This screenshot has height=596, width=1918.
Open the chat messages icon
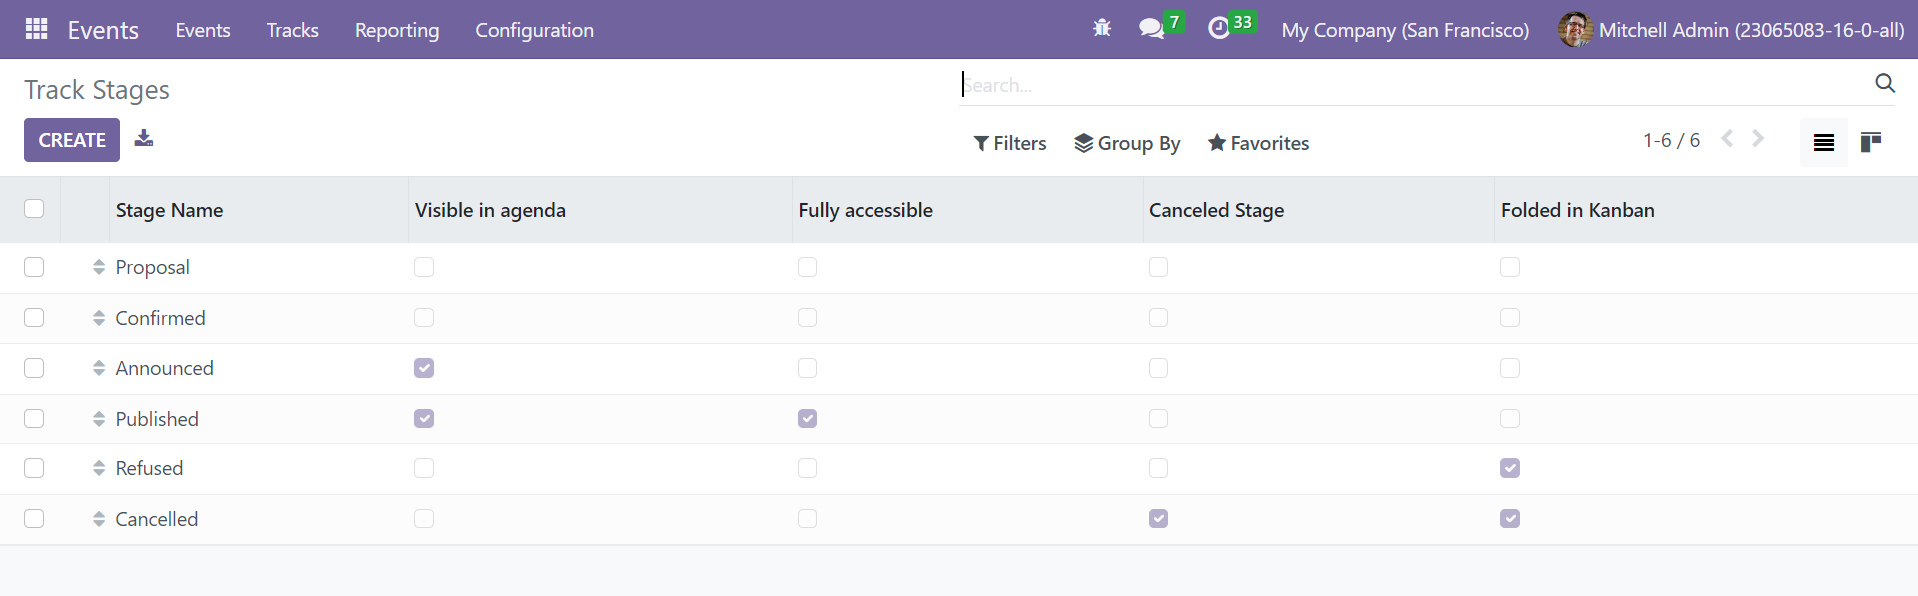click(x=1152, y=28)
